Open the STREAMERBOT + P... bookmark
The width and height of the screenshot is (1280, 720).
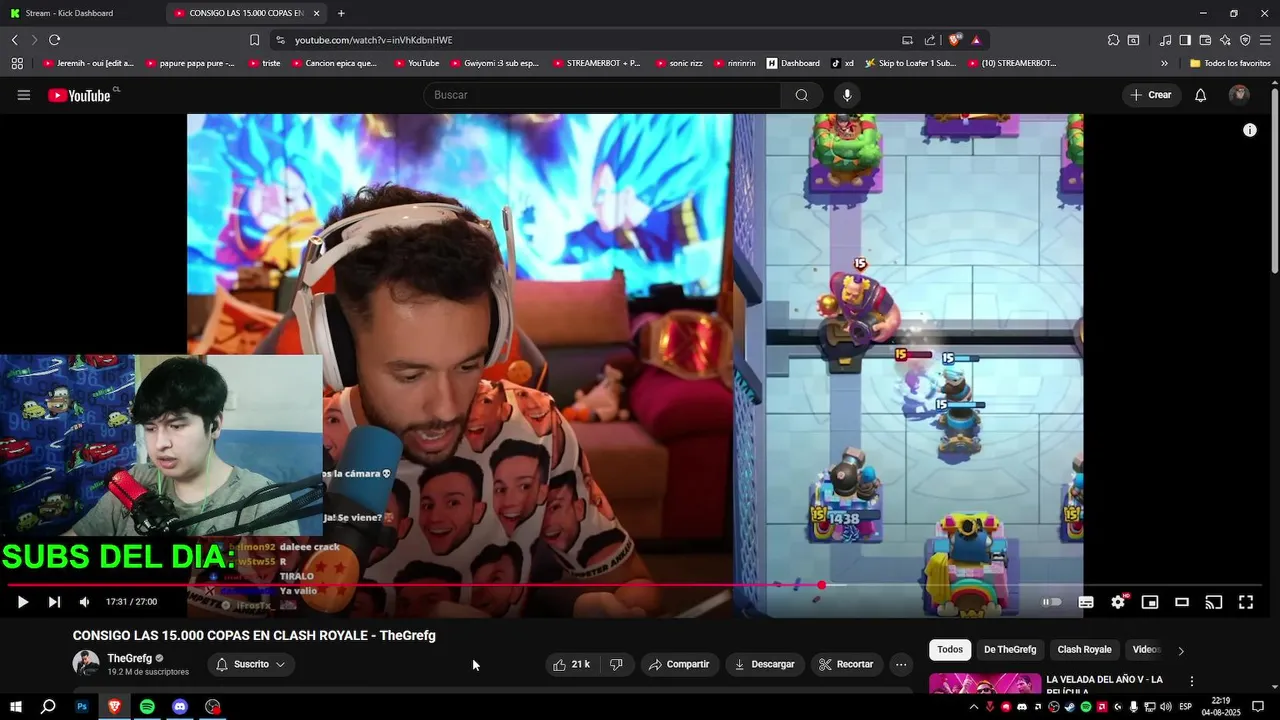[596, 63]
